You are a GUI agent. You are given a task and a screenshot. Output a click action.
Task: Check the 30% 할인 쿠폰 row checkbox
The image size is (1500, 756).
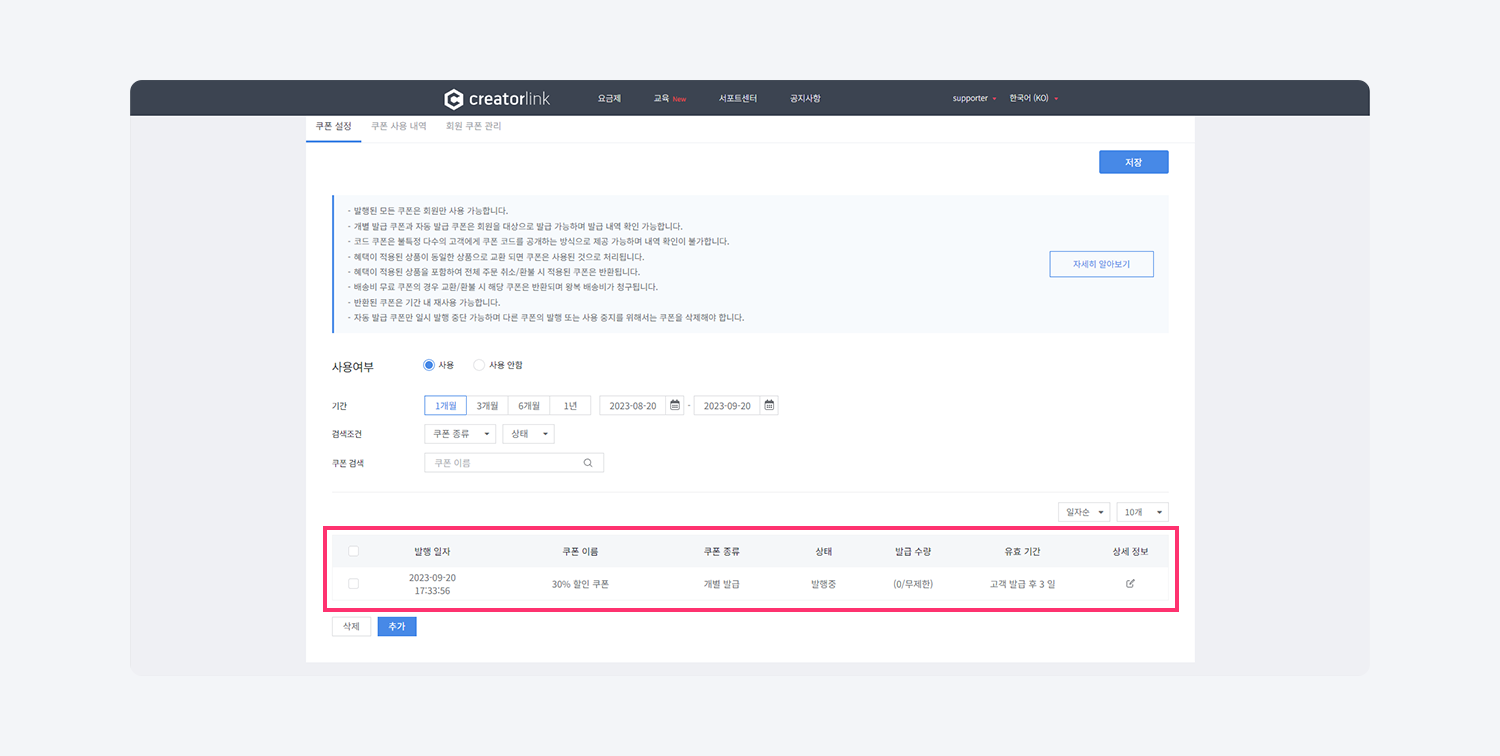click(353, 584)
